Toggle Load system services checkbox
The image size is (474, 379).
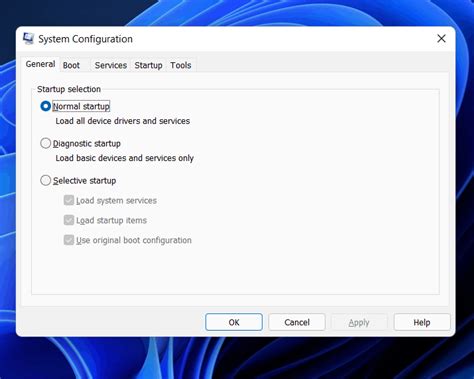(x=69, y=200)
